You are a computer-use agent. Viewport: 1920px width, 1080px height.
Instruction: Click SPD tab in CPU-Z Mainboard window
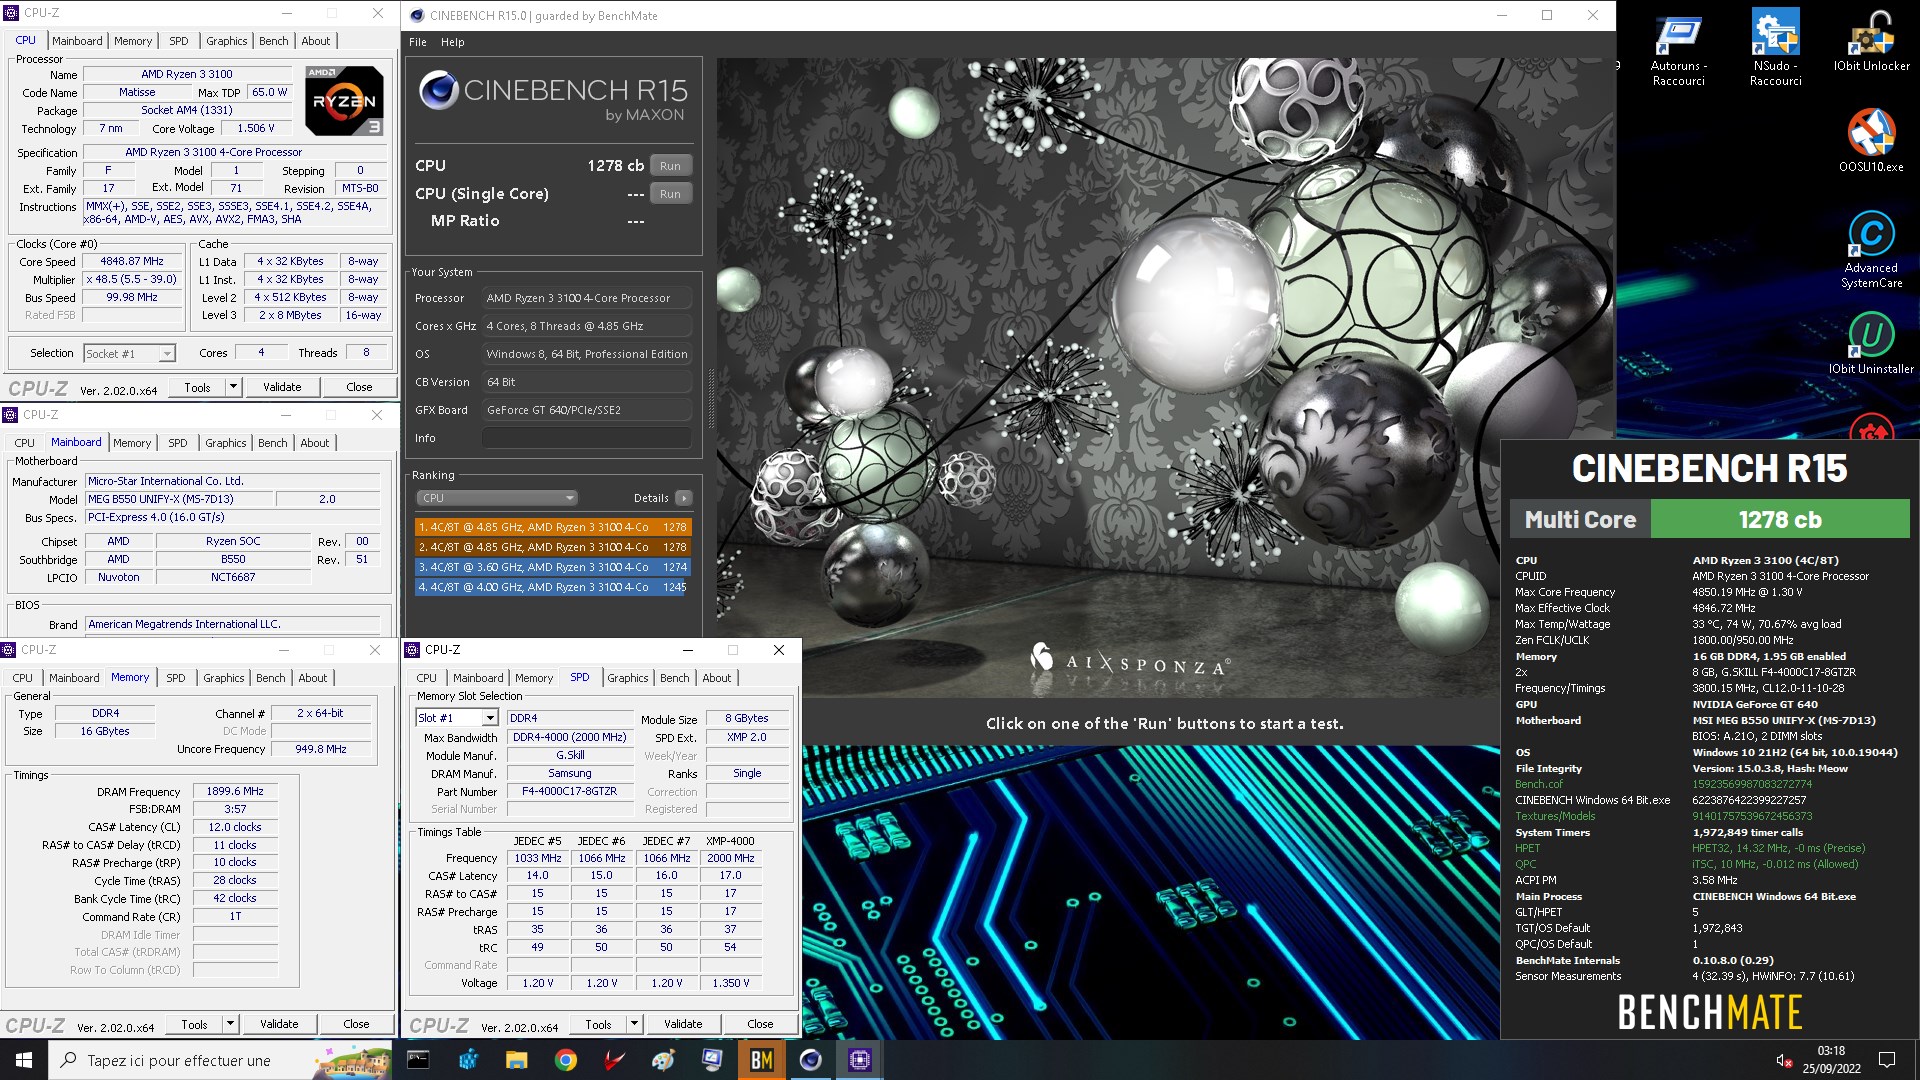[x=177, y=443]
